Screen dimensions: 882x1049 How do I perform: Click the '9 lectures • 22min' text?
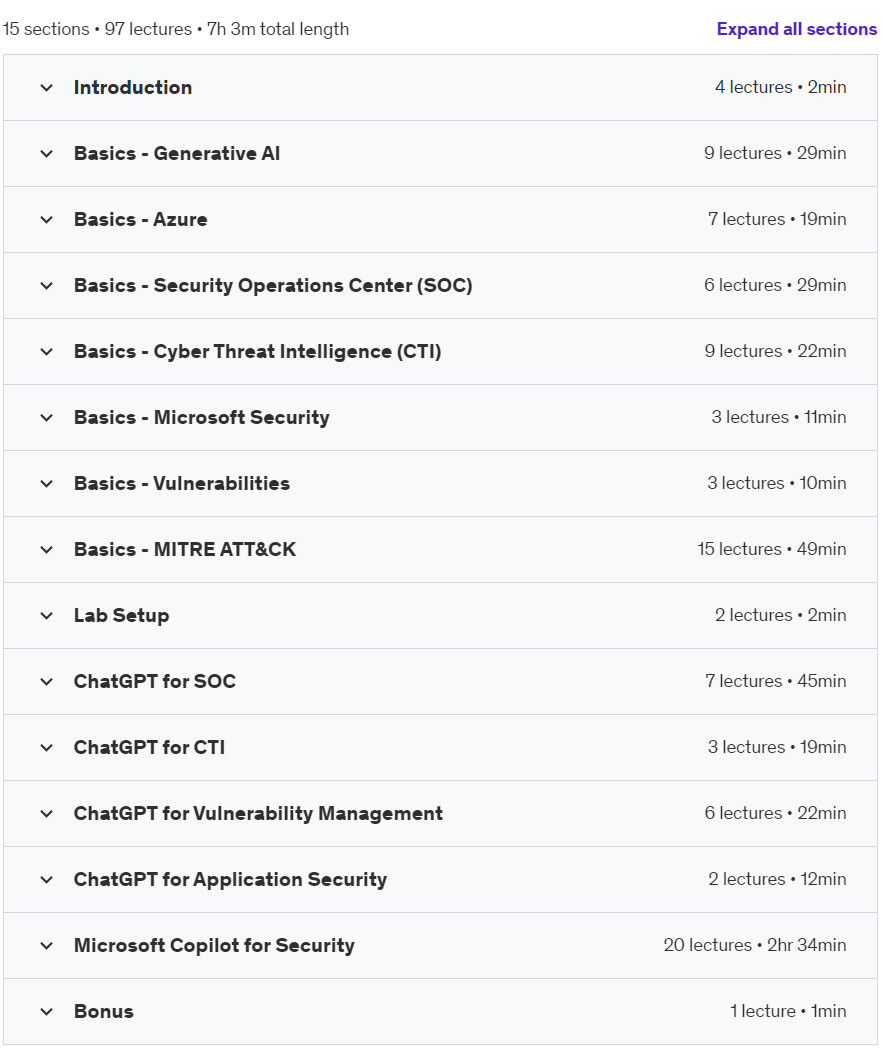775,351
